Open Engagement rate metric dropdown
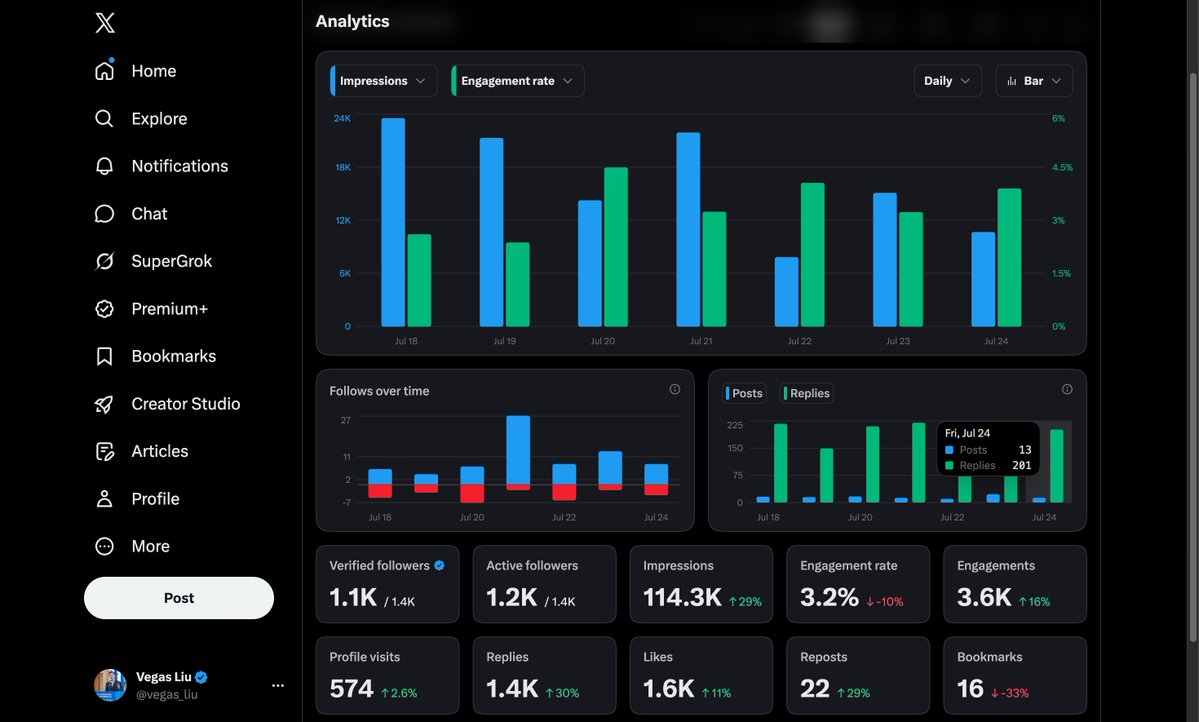This screenshot has width=1199, height=722. click(x=518, y=81)
